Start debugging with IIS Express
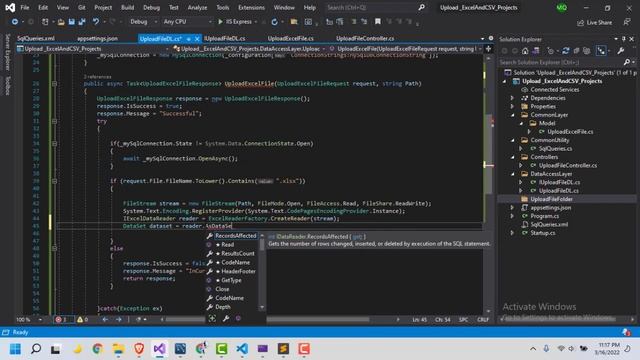The image size is (640, 360). click(235, 22)
